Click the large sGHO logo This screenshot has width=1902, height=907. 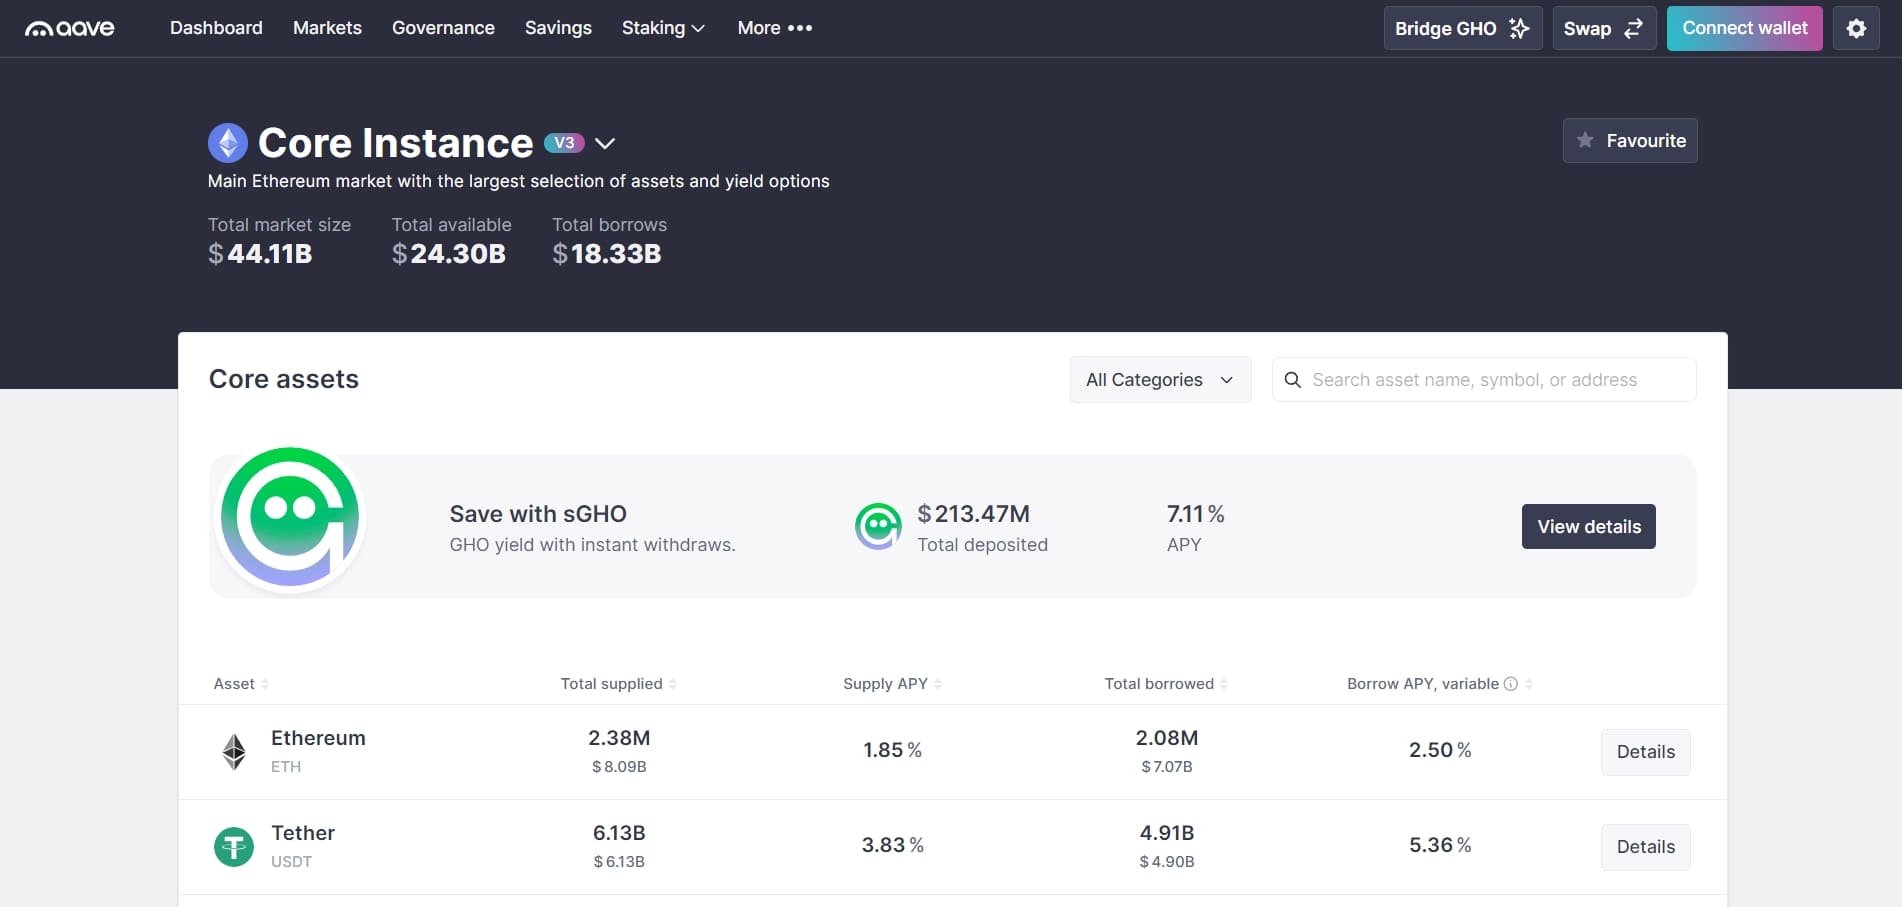click(x=290, y=517)
